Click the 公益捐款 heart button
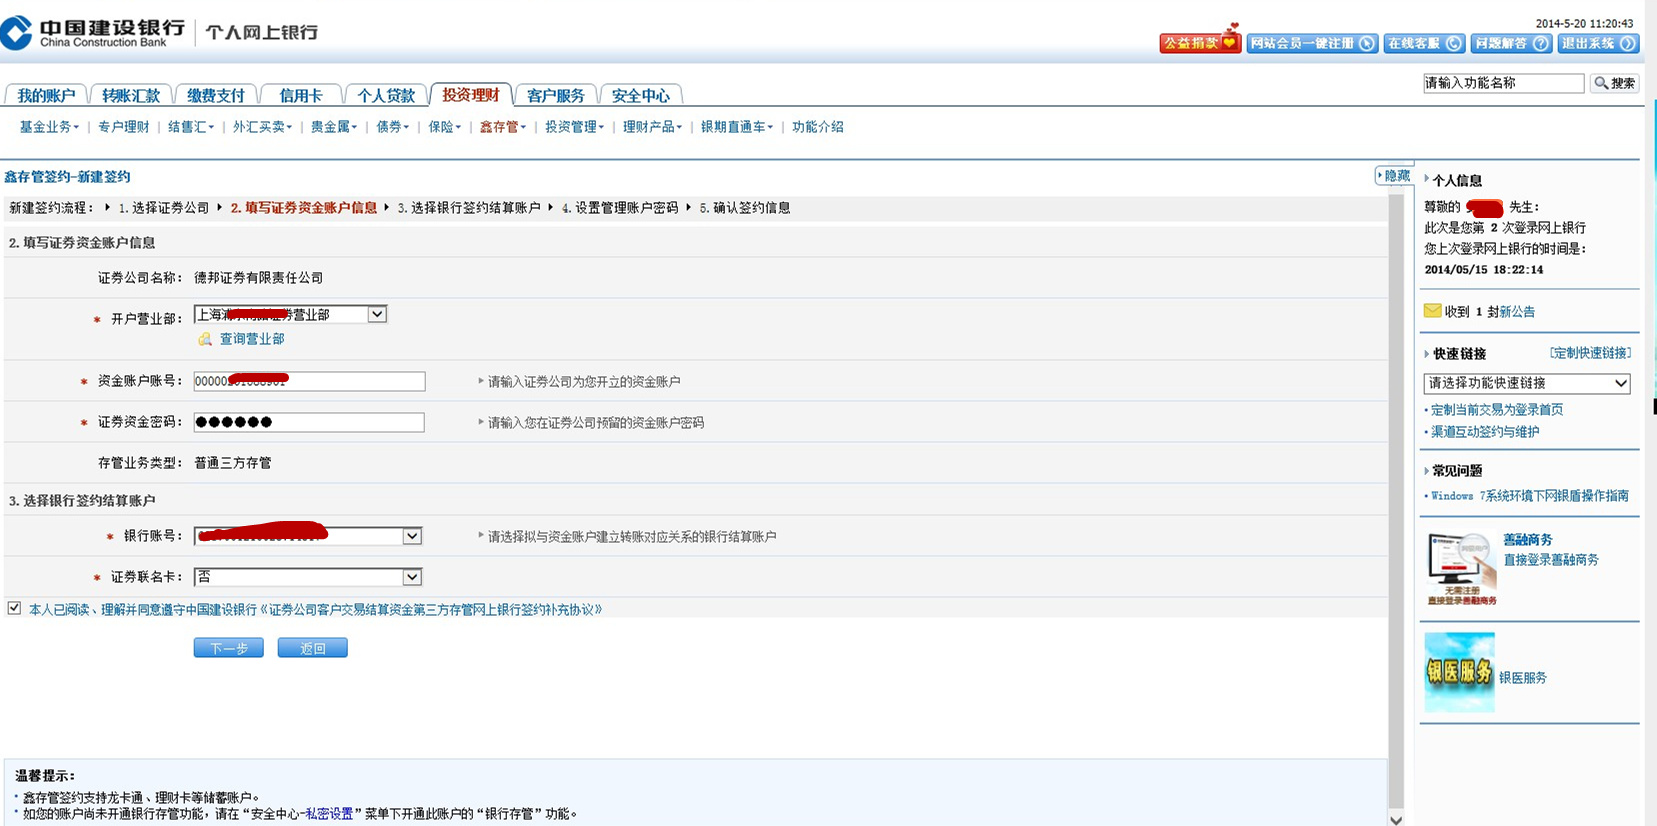Viewport: 1657px width, 826px height. [1200, 42]
